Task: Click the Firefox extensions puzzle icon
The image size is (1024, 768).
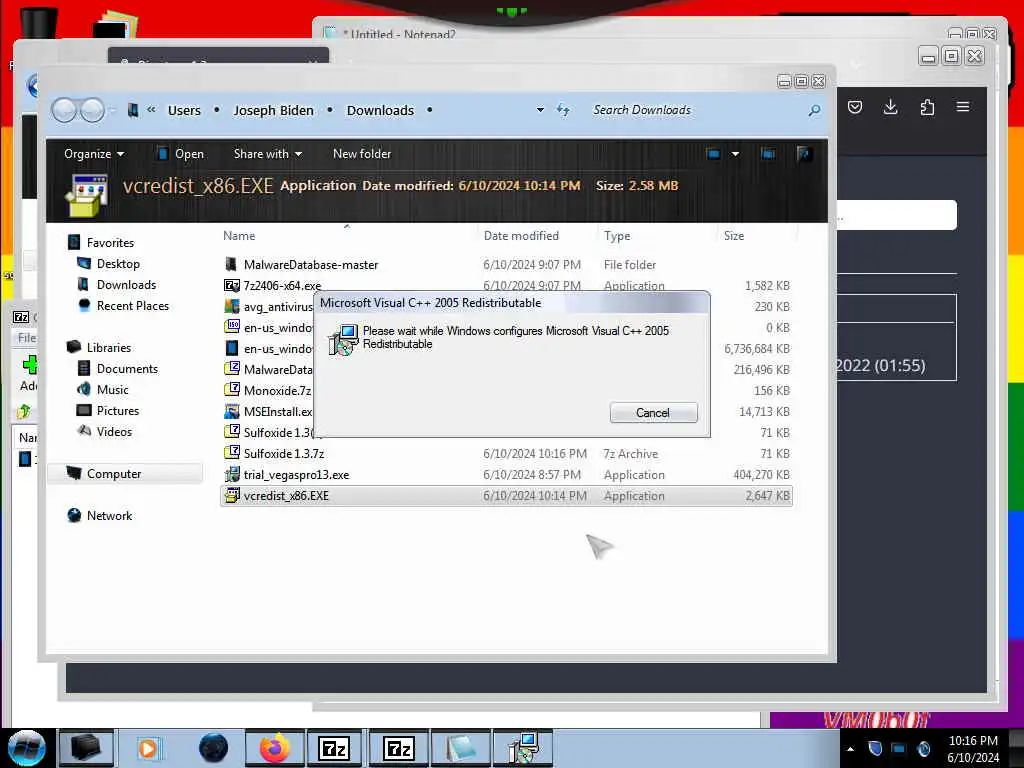Action: (x=927, y=107)
